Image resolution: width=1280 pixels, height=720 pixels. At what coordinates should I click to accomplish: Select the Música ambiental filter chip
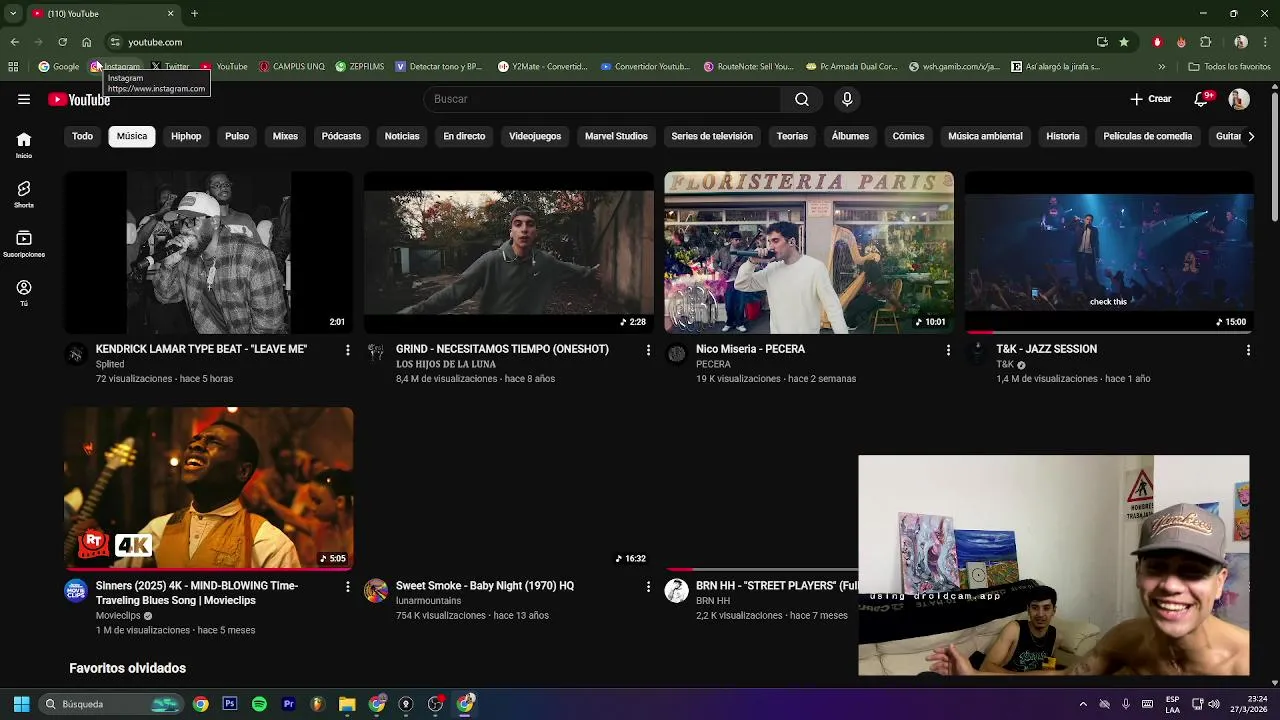(x=985, y=136)
